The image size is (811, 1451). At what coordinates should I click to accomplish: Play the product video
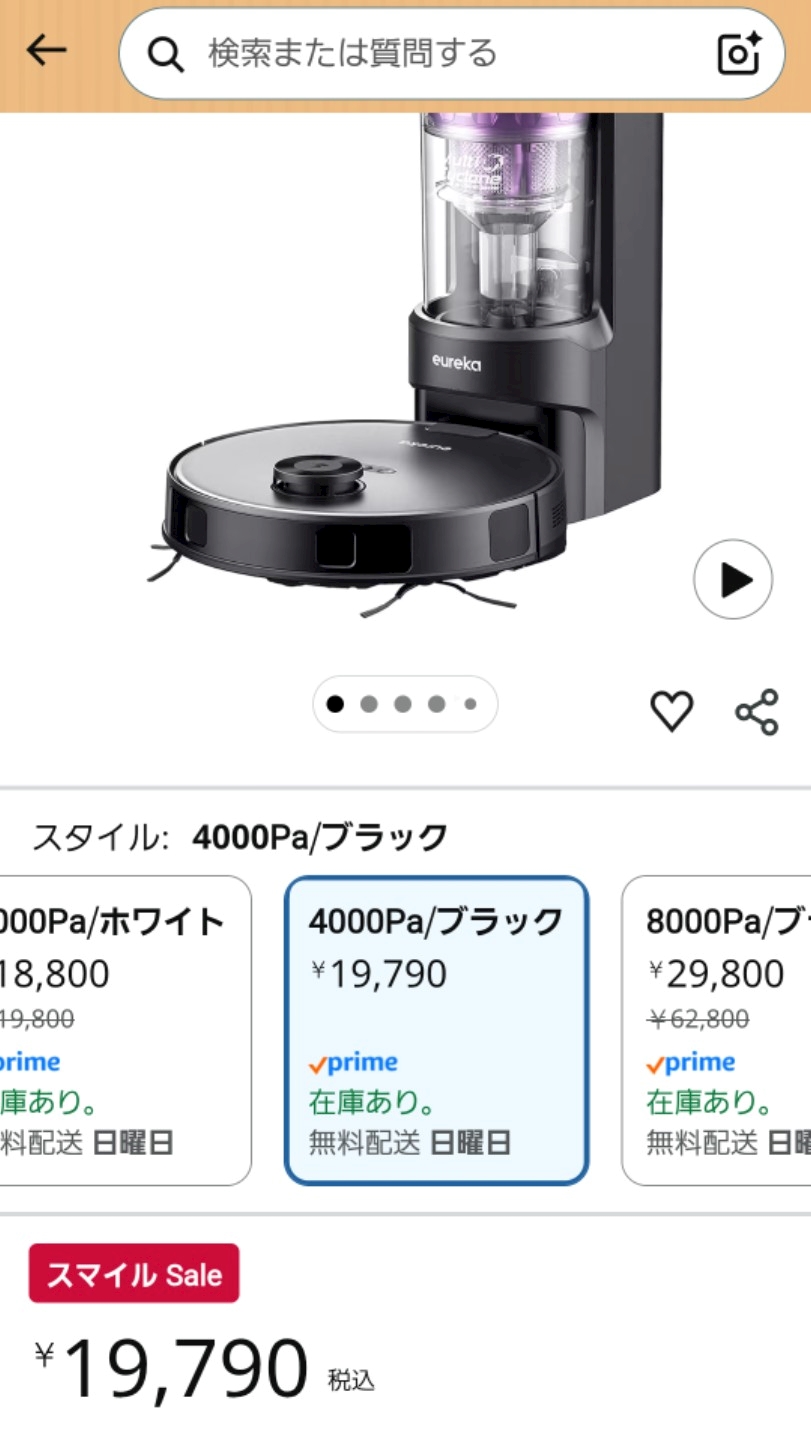[733, 579]
